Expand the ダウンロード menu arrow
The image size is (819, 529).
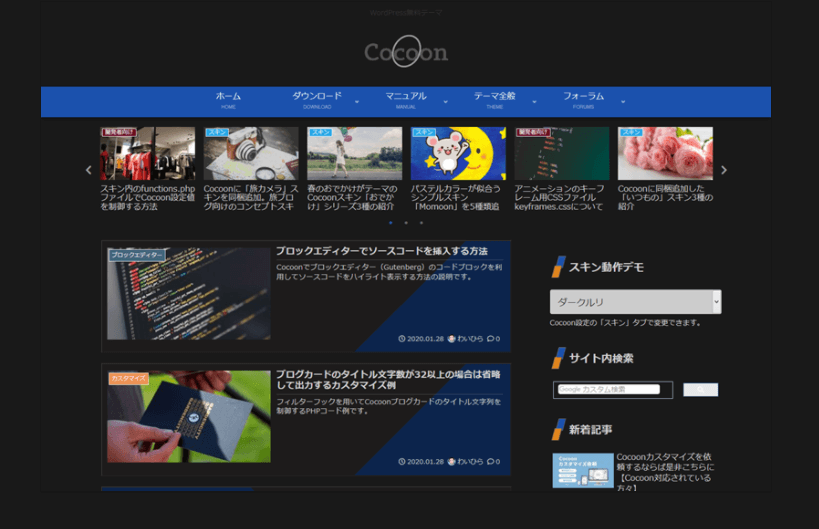357,101
